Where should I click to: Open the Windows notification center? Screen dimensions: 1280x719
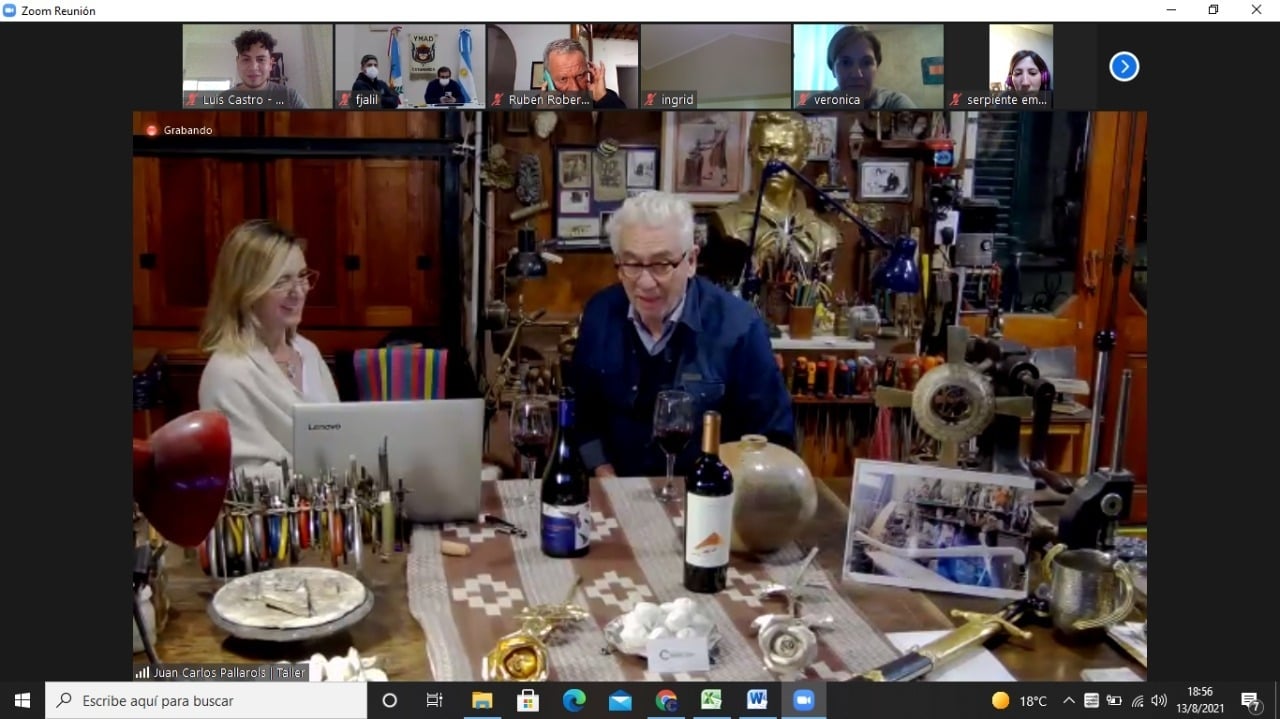1250,700
